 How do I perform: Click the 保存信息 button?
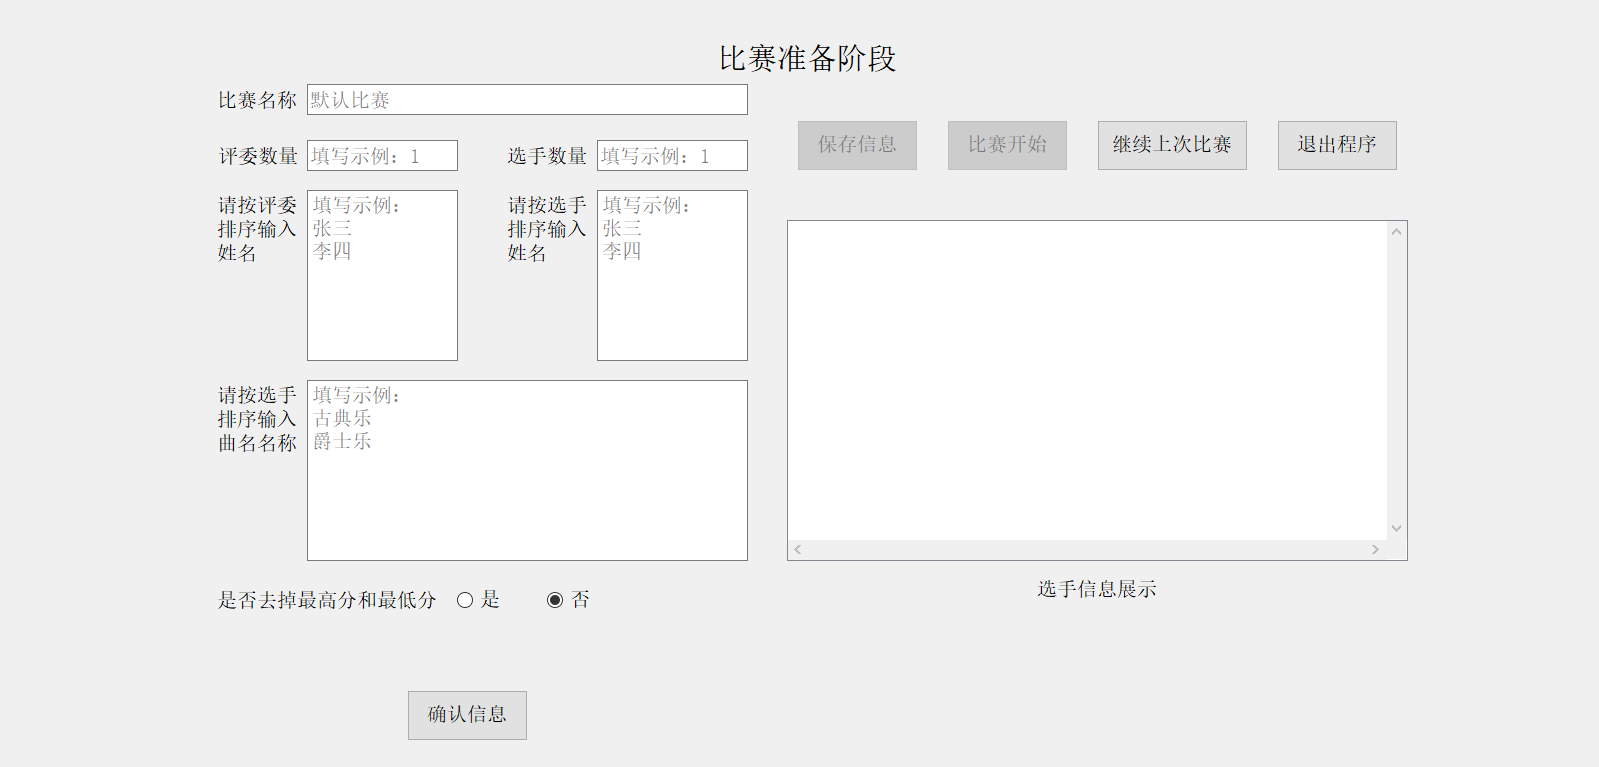pos(857,145)
